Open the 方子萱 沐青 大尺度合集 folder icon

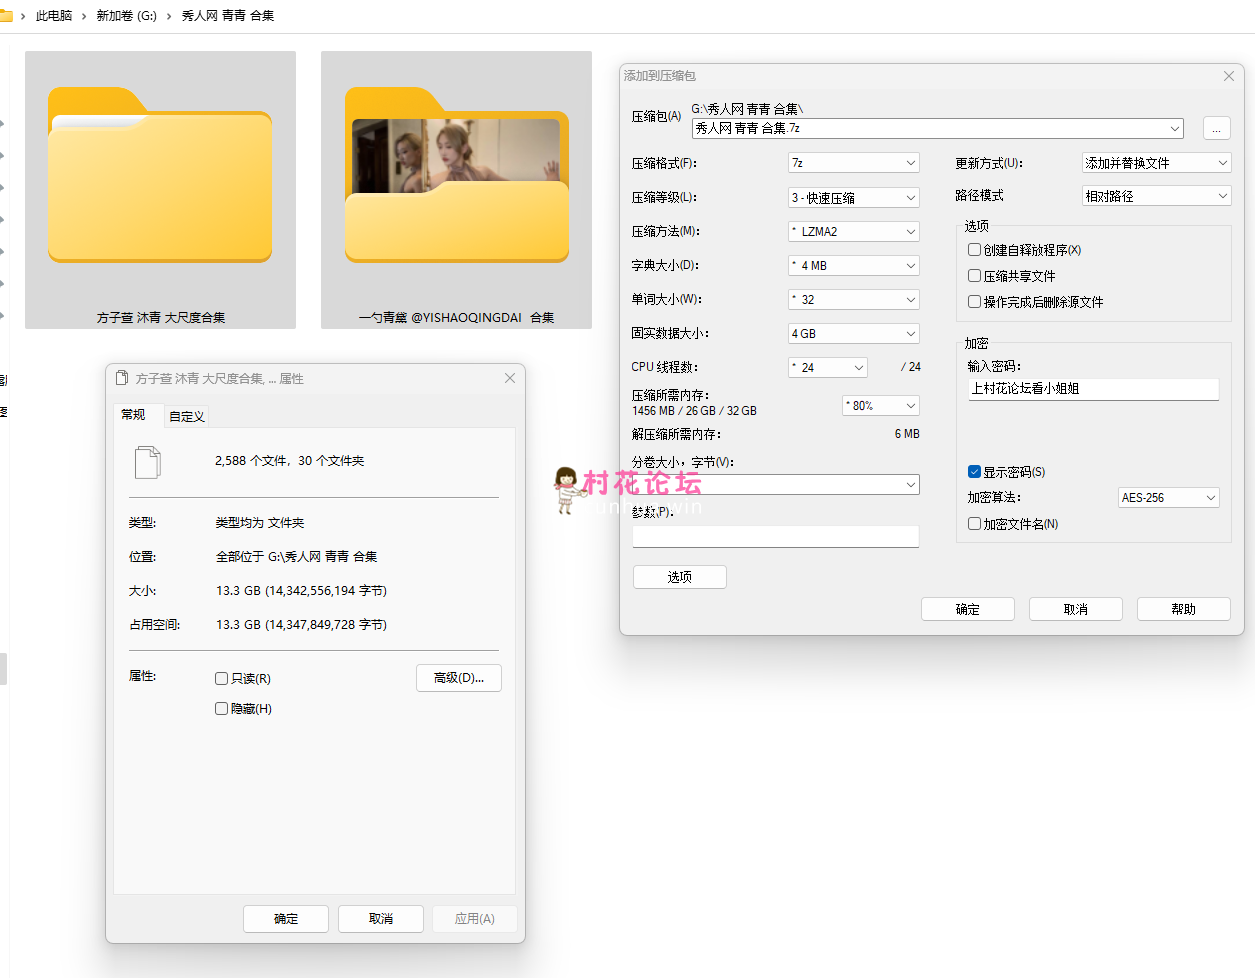[x=160, y=175]
